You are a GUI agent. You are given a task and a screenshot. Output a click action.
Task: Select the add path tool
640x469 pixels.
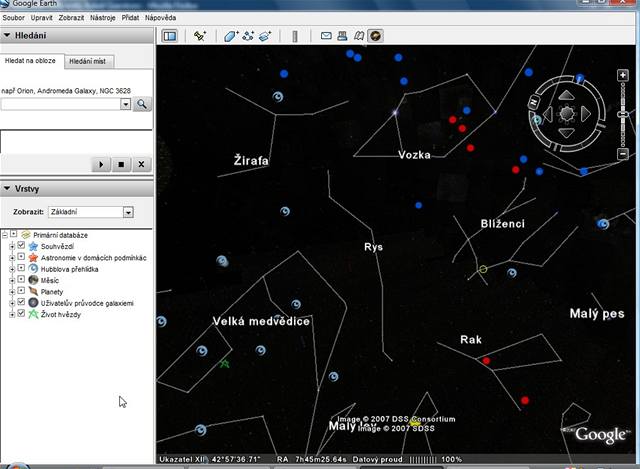click(248, 36)
